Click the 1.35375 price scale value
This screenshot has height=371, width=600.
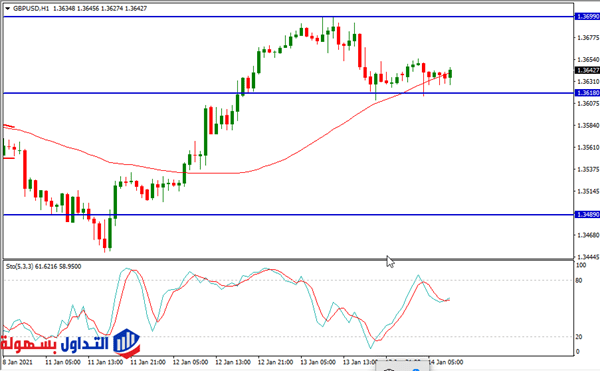pos(588,169)
